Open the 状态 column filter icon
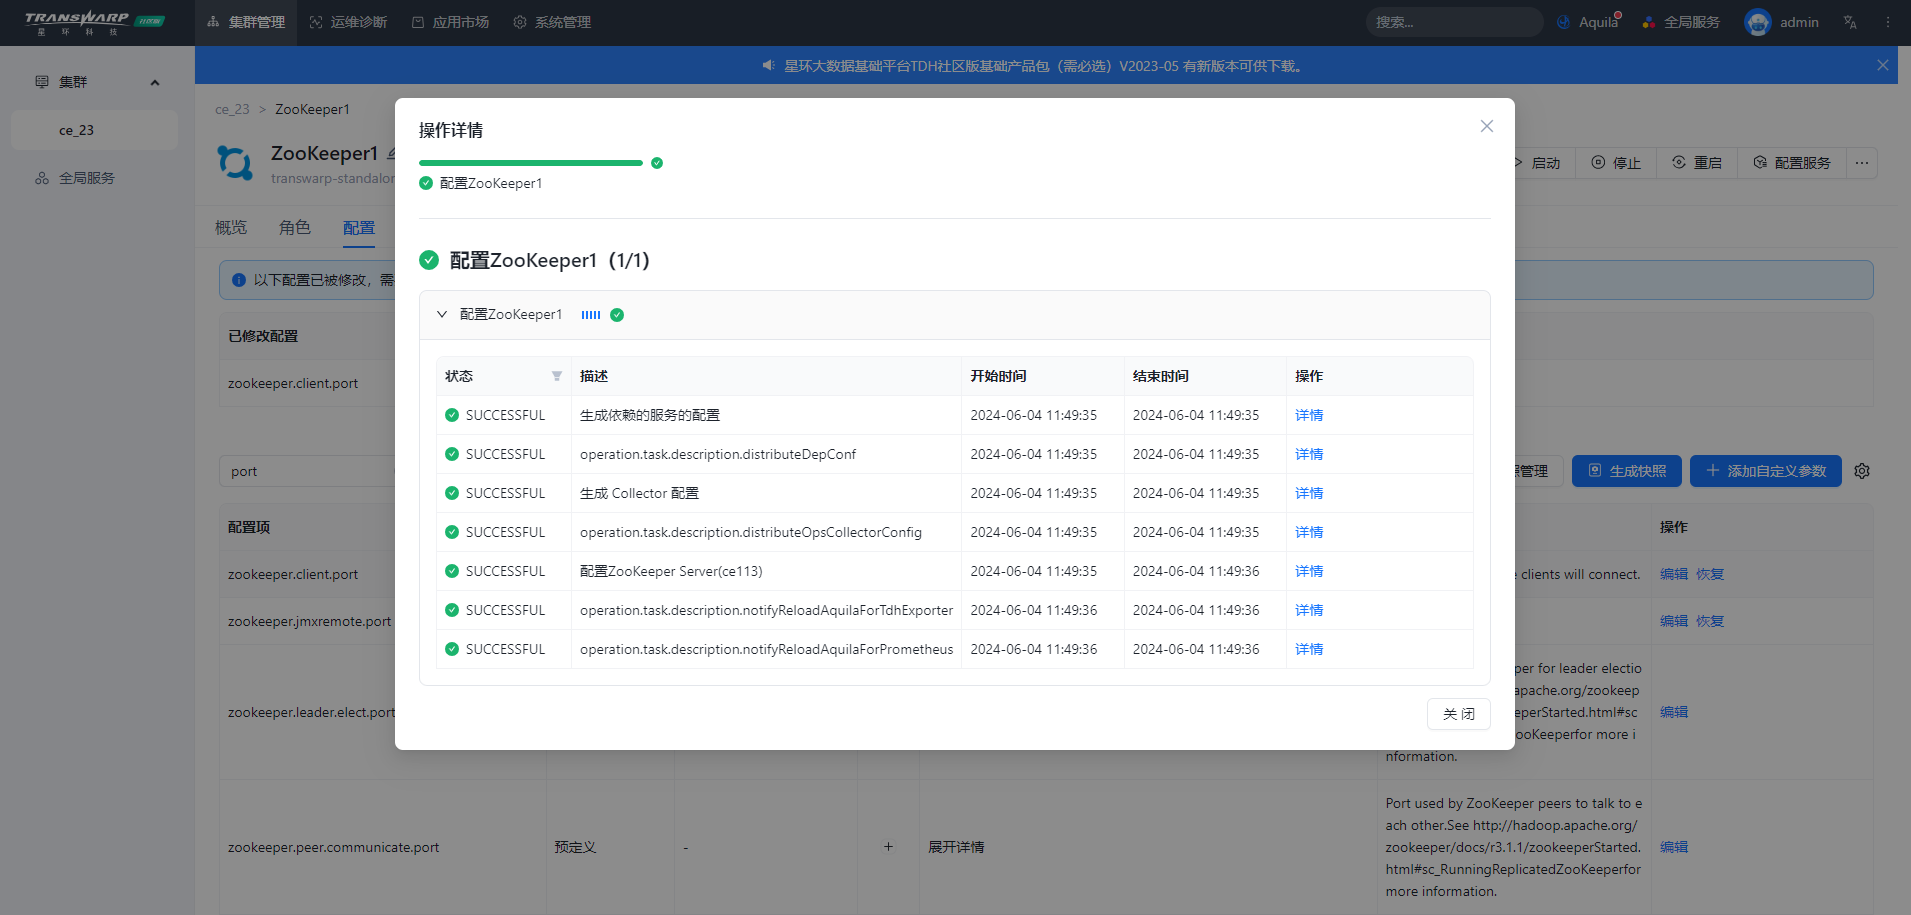The width and height of the screenshot is (1911, 915). pyautogui.click(x=557, y=376)
